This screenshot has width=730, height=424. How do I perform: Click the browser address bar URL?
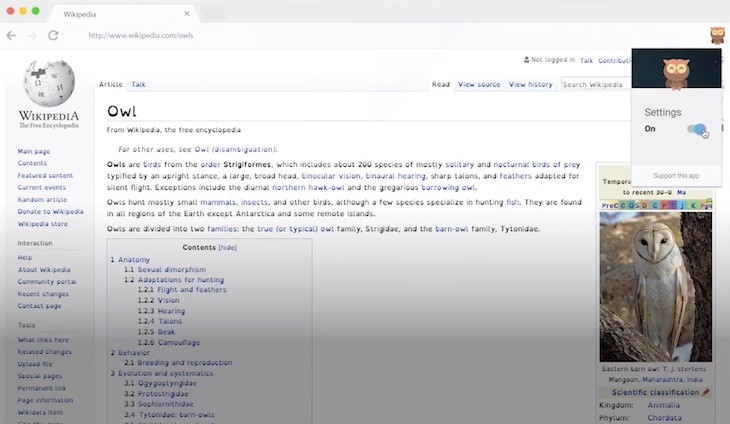pos(141,35)
